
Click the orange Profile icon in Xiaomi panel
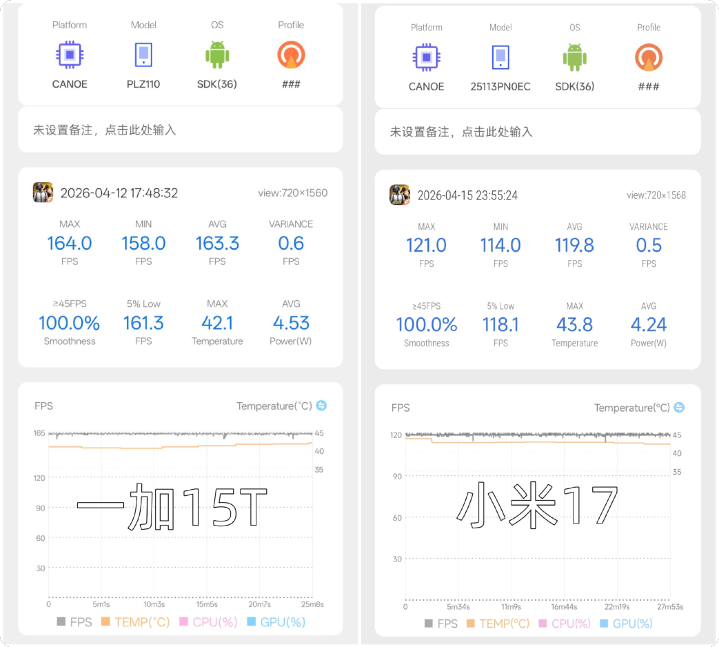tap(648, 57)
